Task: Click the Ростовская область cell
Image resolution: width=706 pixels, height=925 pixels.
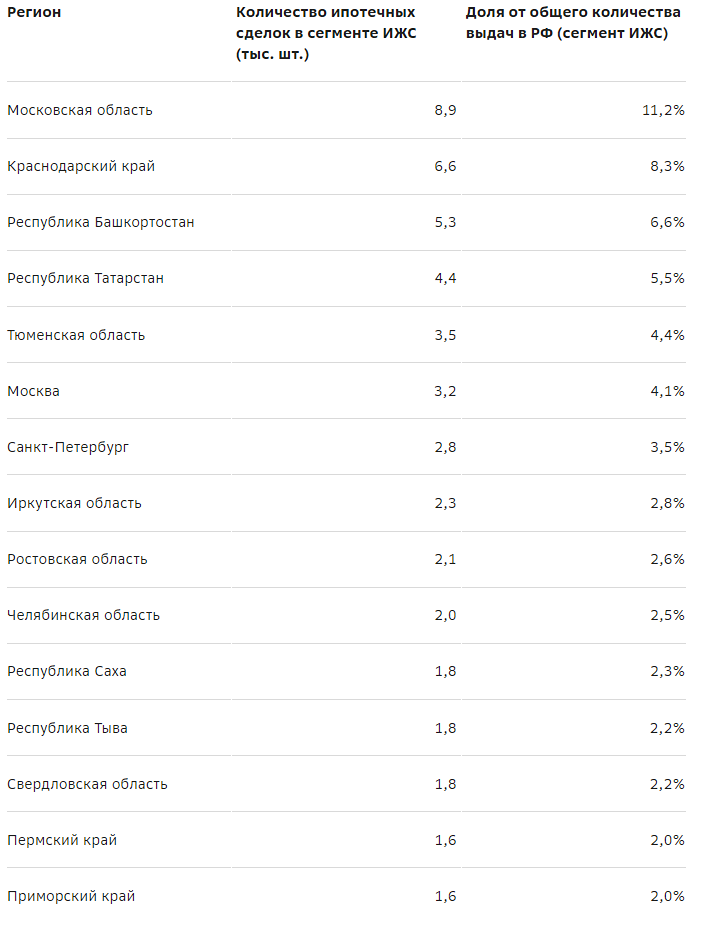Action: pyautogui.click(x=77, y=559)
